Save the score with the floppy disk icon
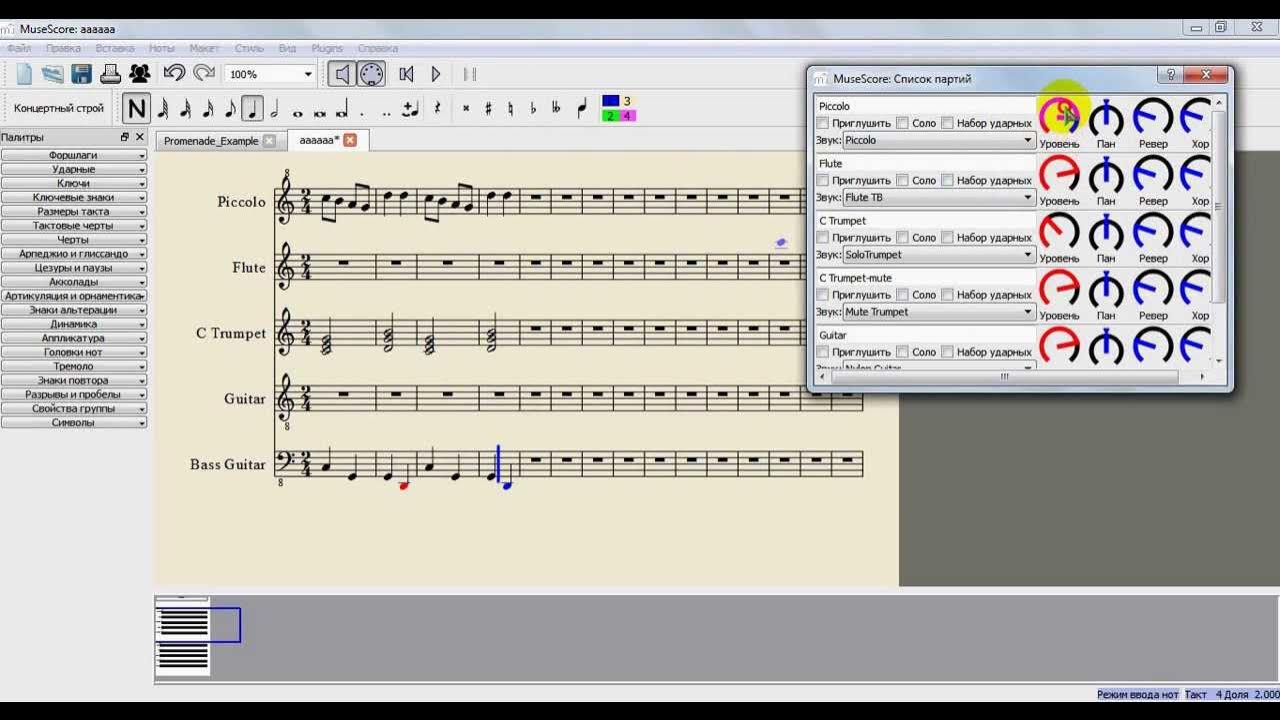 [x=81, y=74]
